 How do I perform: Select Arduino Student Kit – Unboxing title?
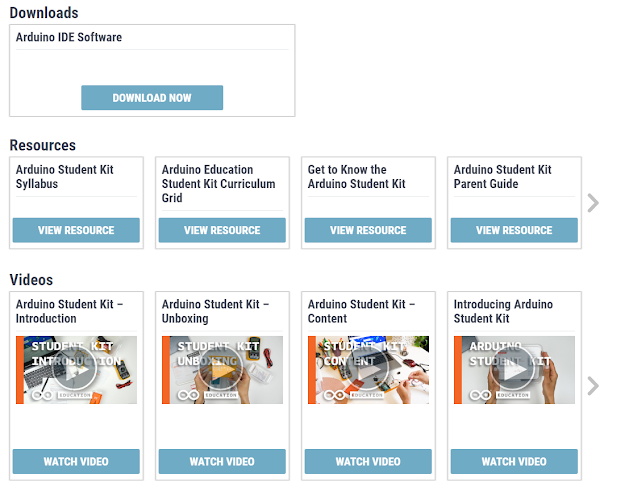(x=215, y=311)
